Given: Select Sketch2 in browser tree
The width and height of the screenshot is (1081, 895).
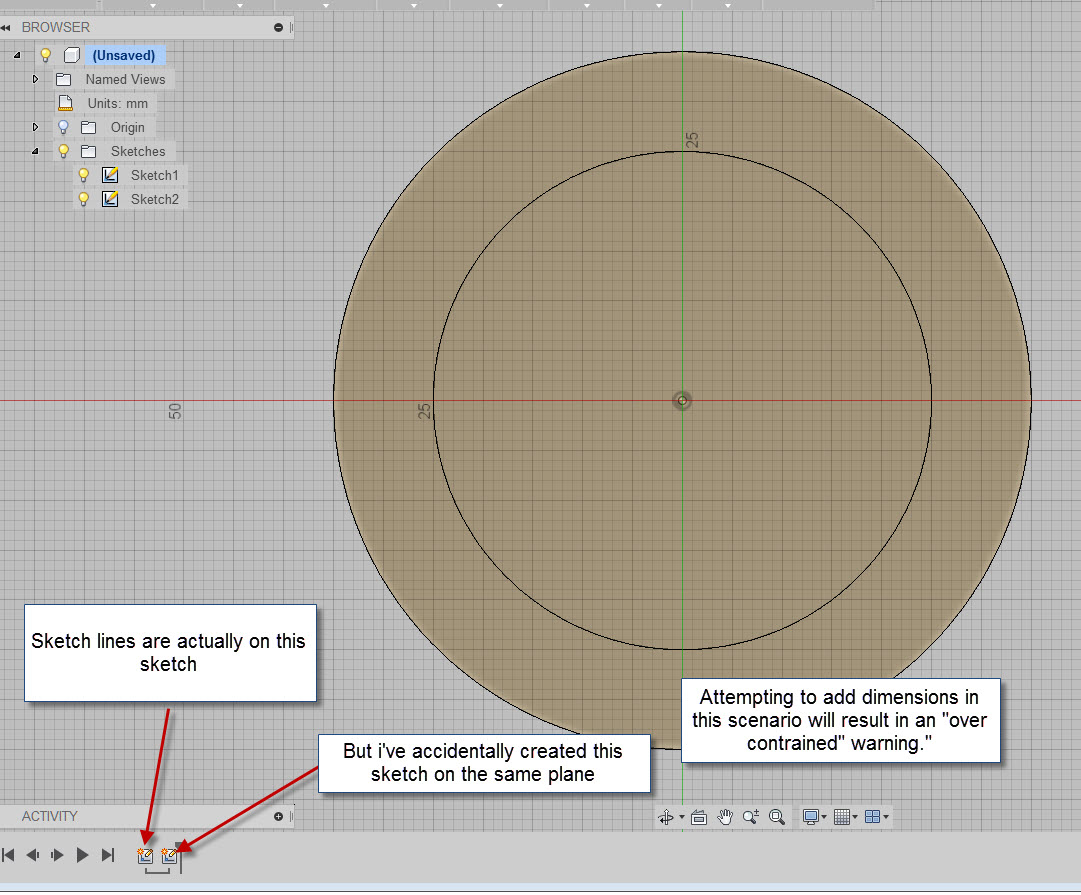Looking at the screenshot, I should click(154, 199).
